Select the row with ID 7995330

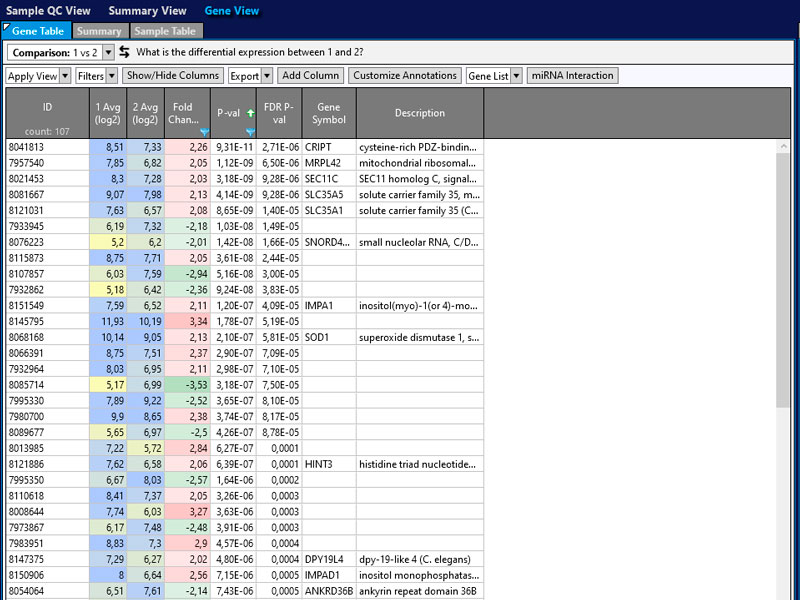pyautogui.click(x=245, y=401)
